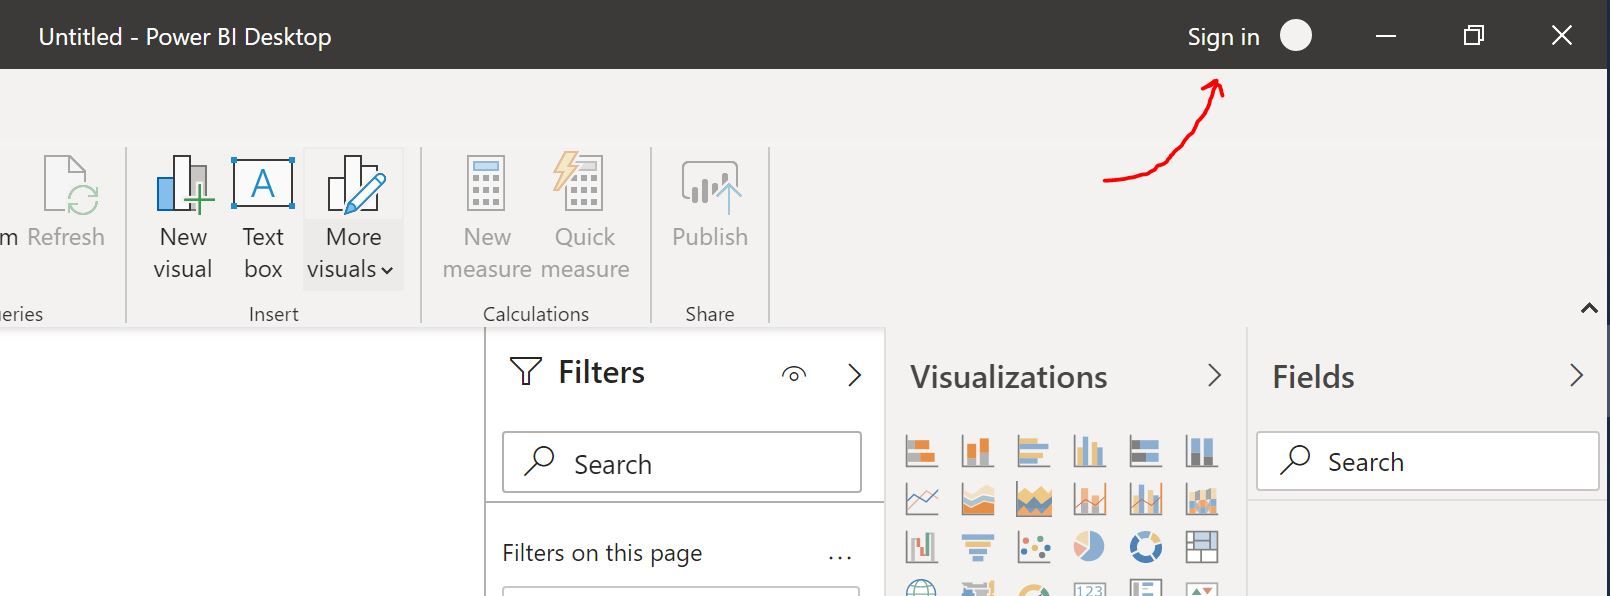Choose the Stacked area chart visual
The height and width of the screenshot is (596, 1610).
(1034, 499)
